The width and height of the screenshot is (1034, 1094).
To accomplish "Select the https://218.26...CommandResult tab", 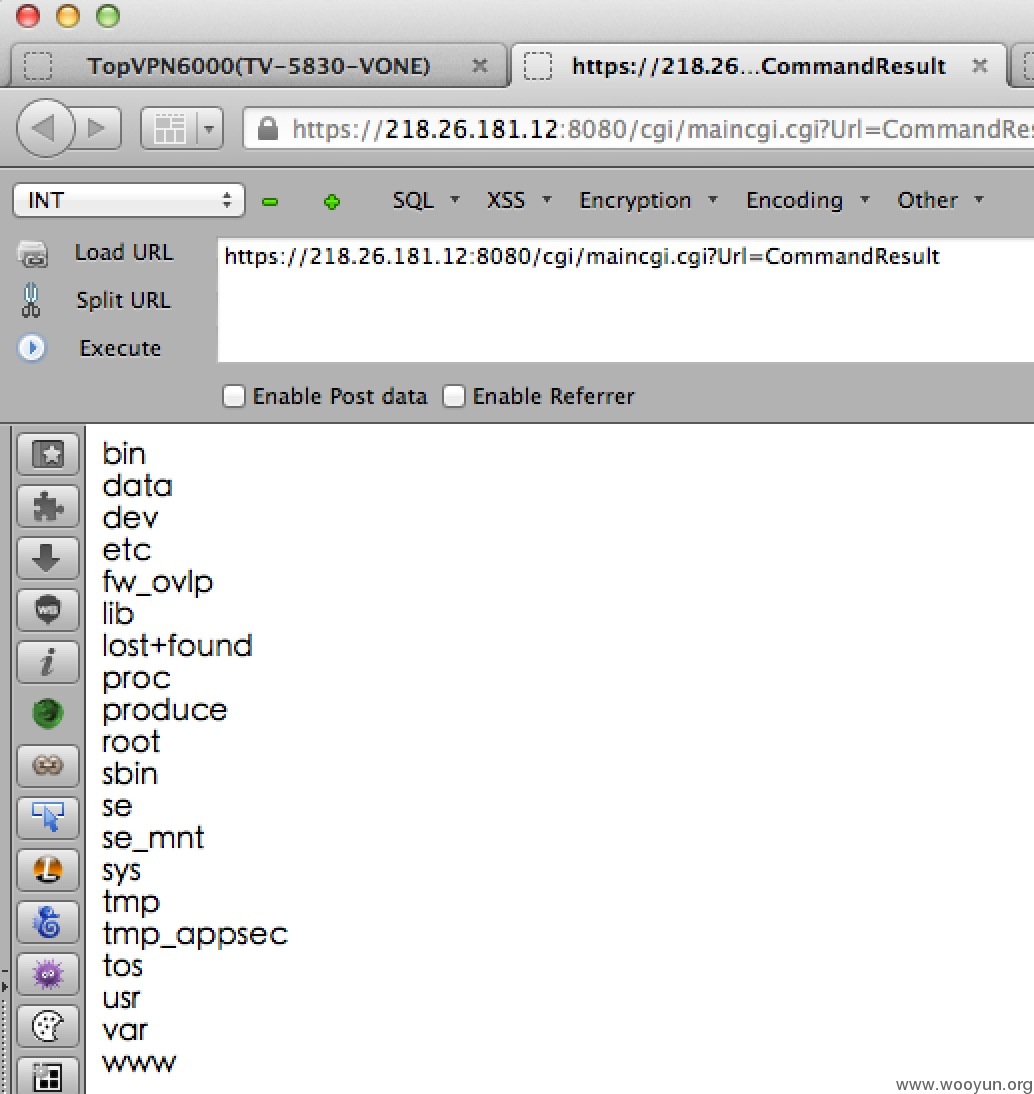I will [758, 66].
